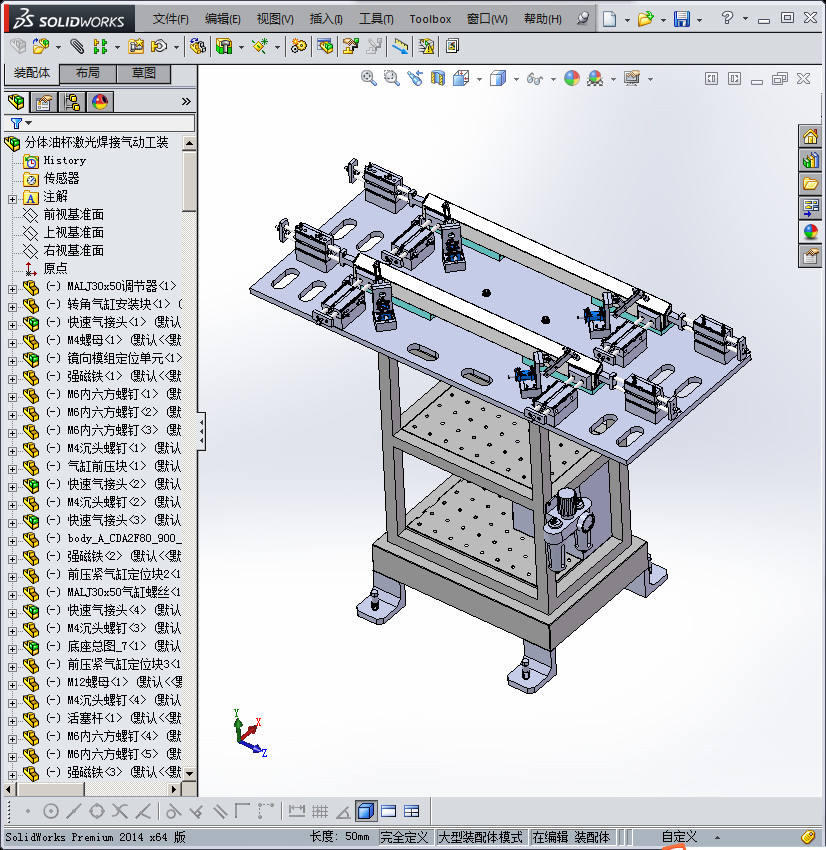The image size is (826, 850).
Task: Open the Section View tool
Action: point(437,78)
